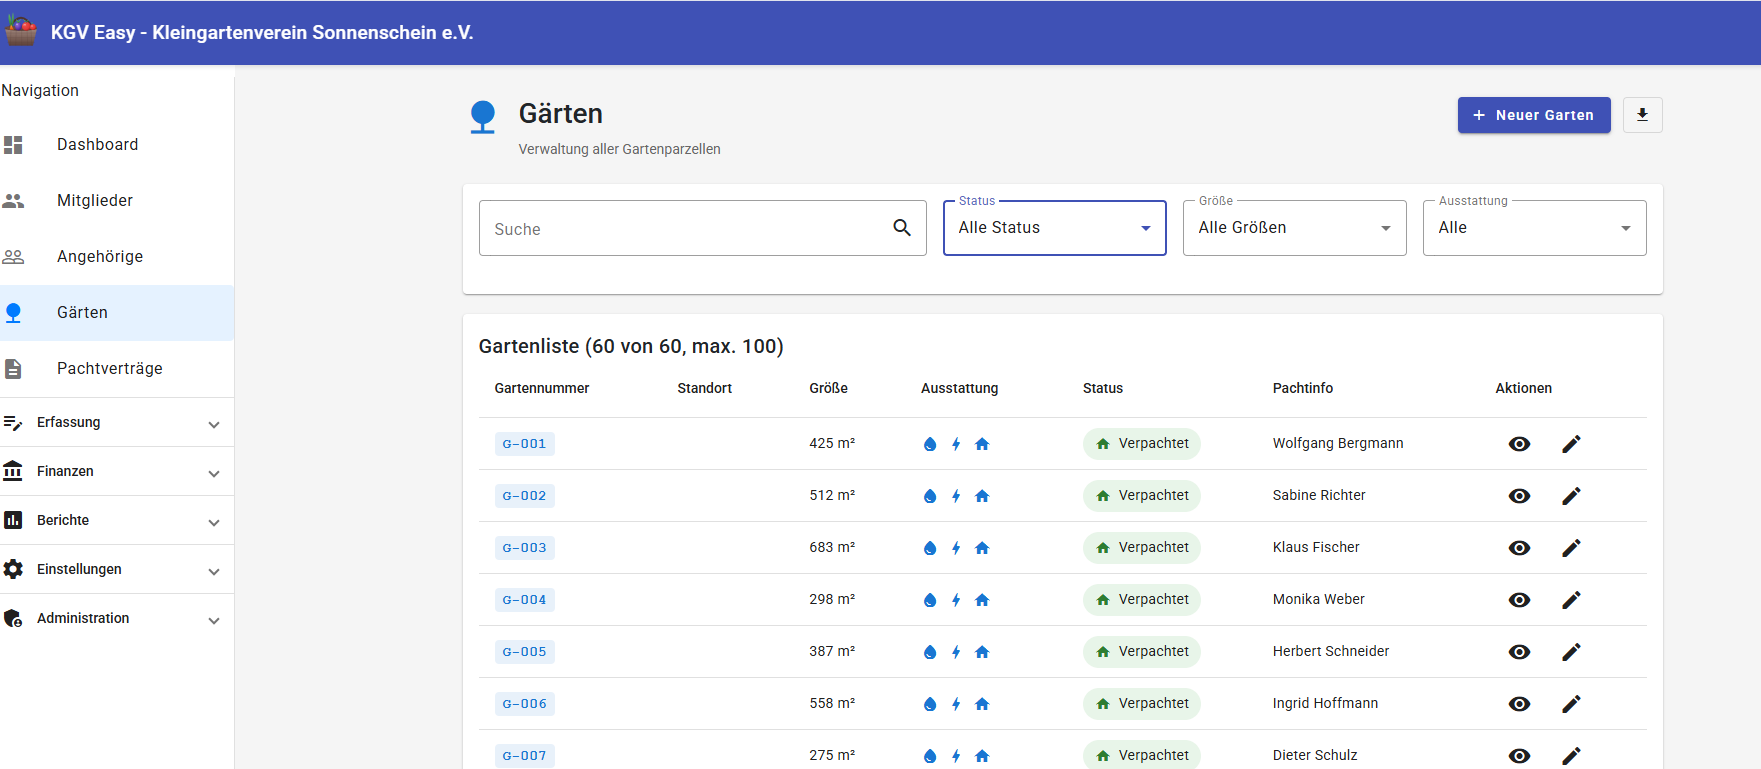Screen dimensions: 1761x769
Task: Click the tree icon beside Gärten heading
Action: click(x=483, y=117)
